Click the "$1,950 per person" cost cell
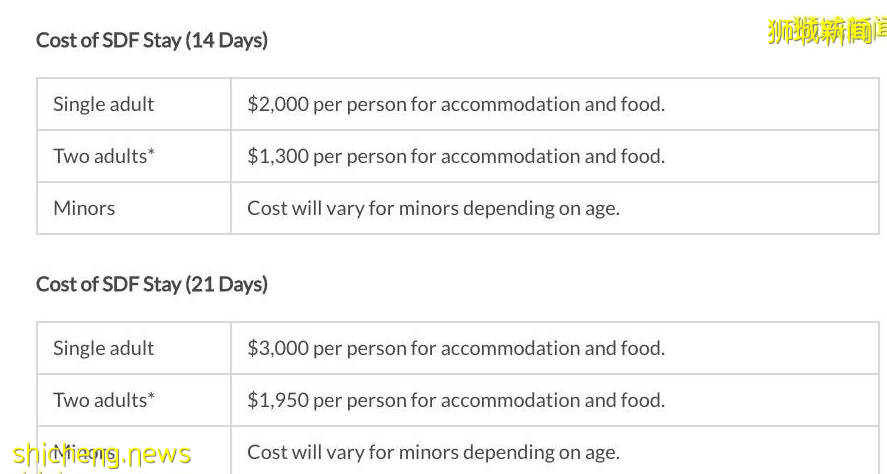This screenshot has width=887, height=474. coord(455,400)
